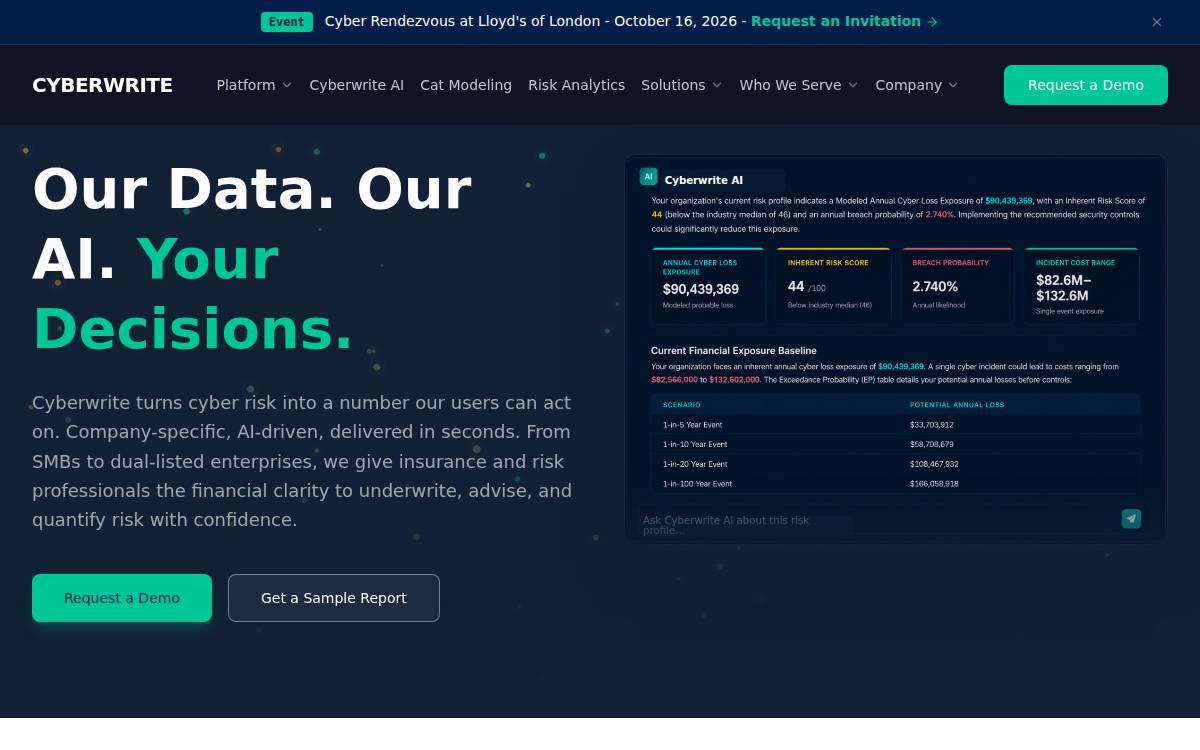Close the event announcement banner
The height and width of the screenshot is (750, 1200).
coord(1157,22)
